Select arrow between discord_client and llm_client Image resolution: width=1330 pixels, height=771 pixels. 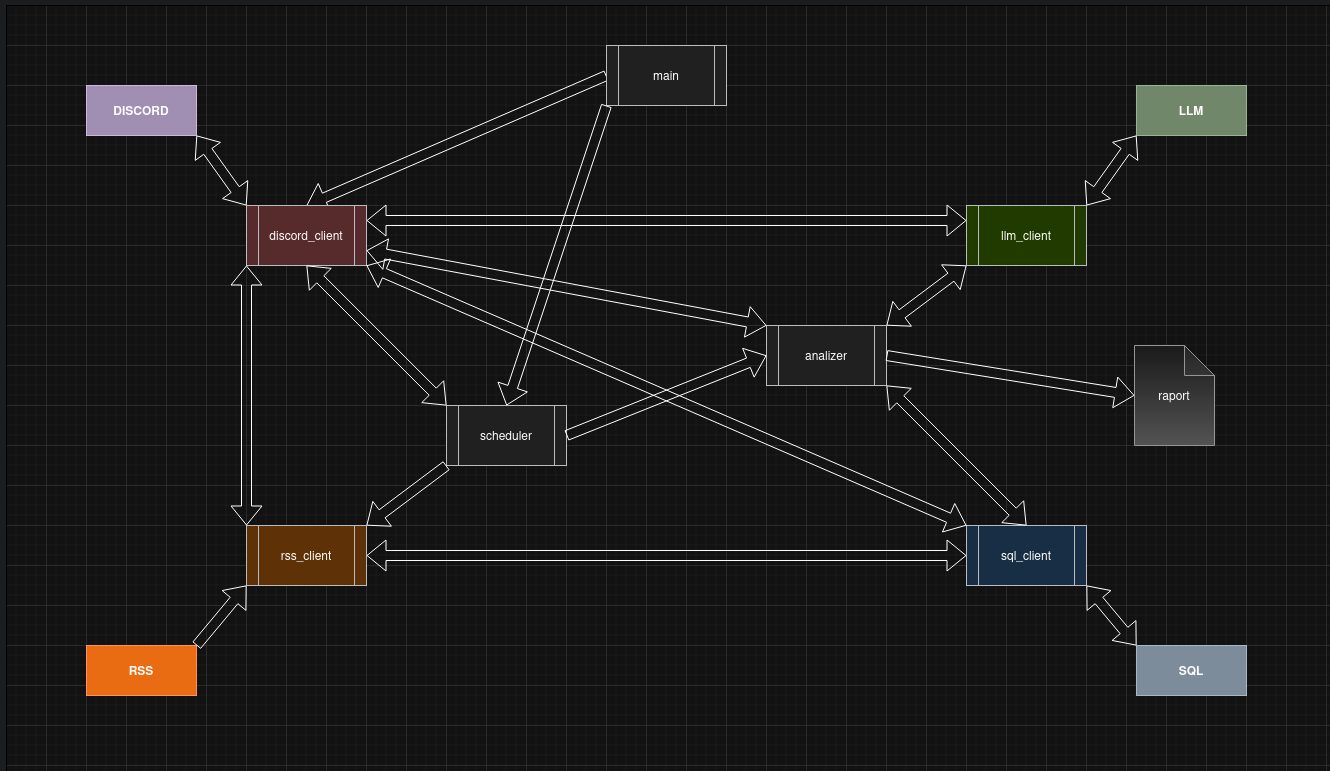[x=666, y=220]
